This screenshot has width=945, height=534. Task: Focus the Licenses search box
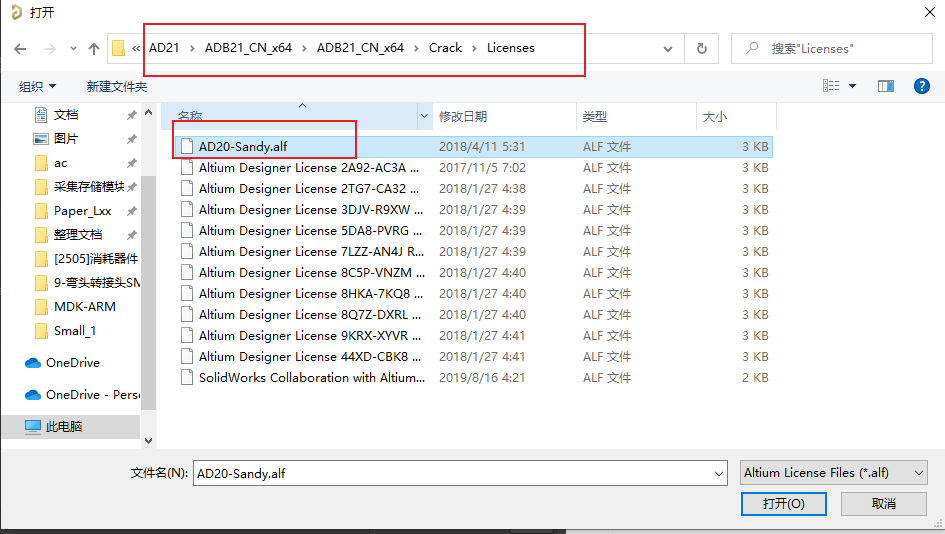pyautogui.click(x=832, y=49)
